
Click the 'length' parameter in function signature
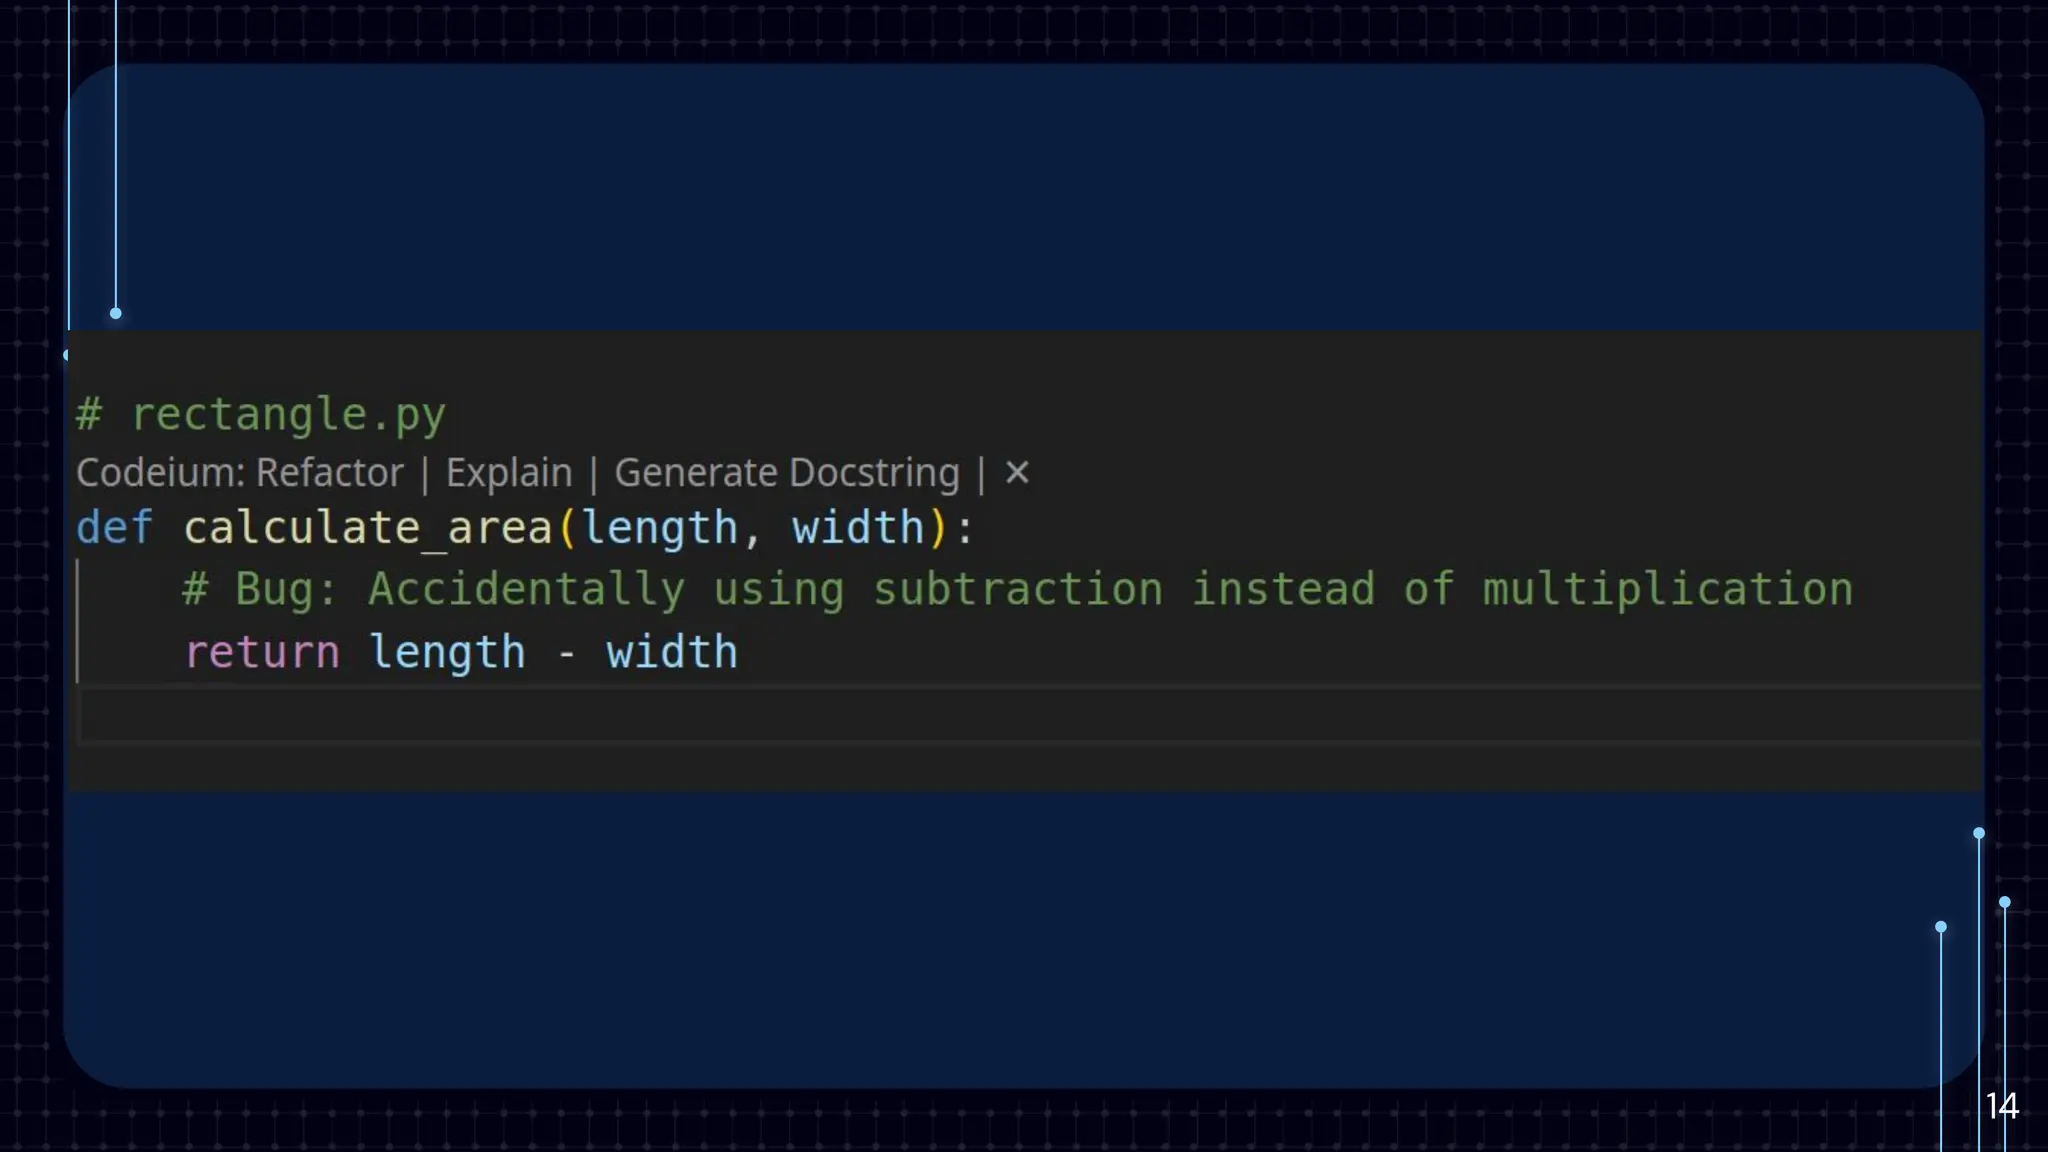click(659, 528)
